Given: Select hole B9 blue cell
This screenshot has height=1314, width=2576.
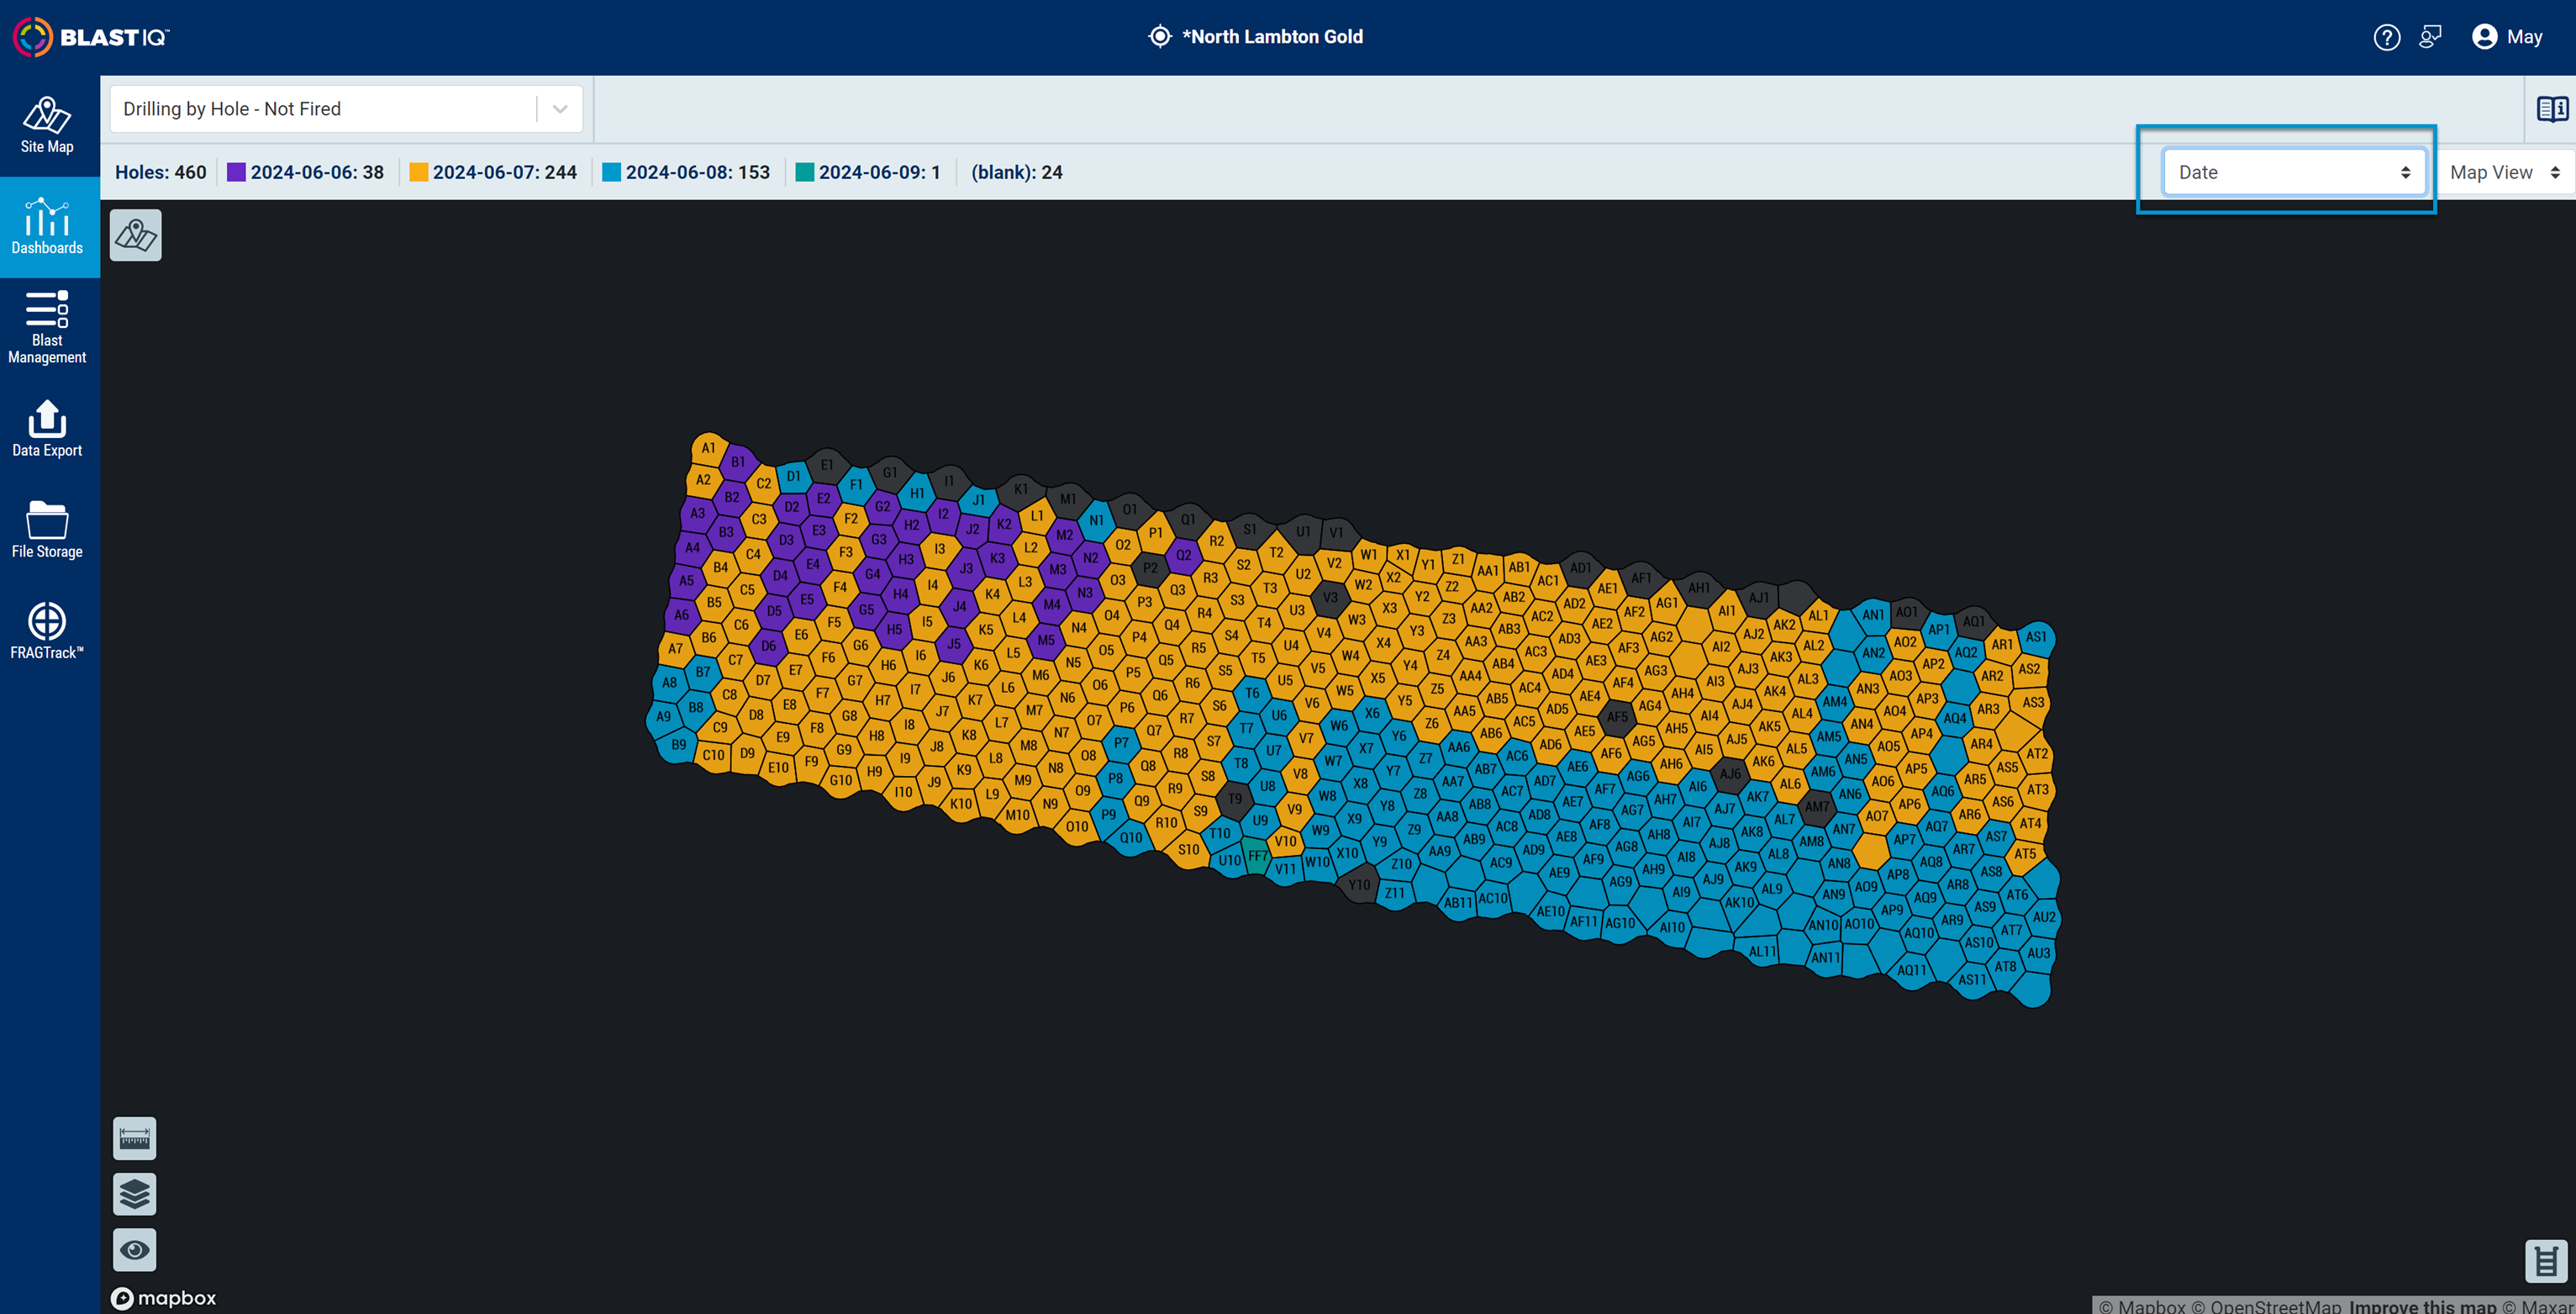Looking at the screenshot, I should pyautogui.click(x=679, y=745).
